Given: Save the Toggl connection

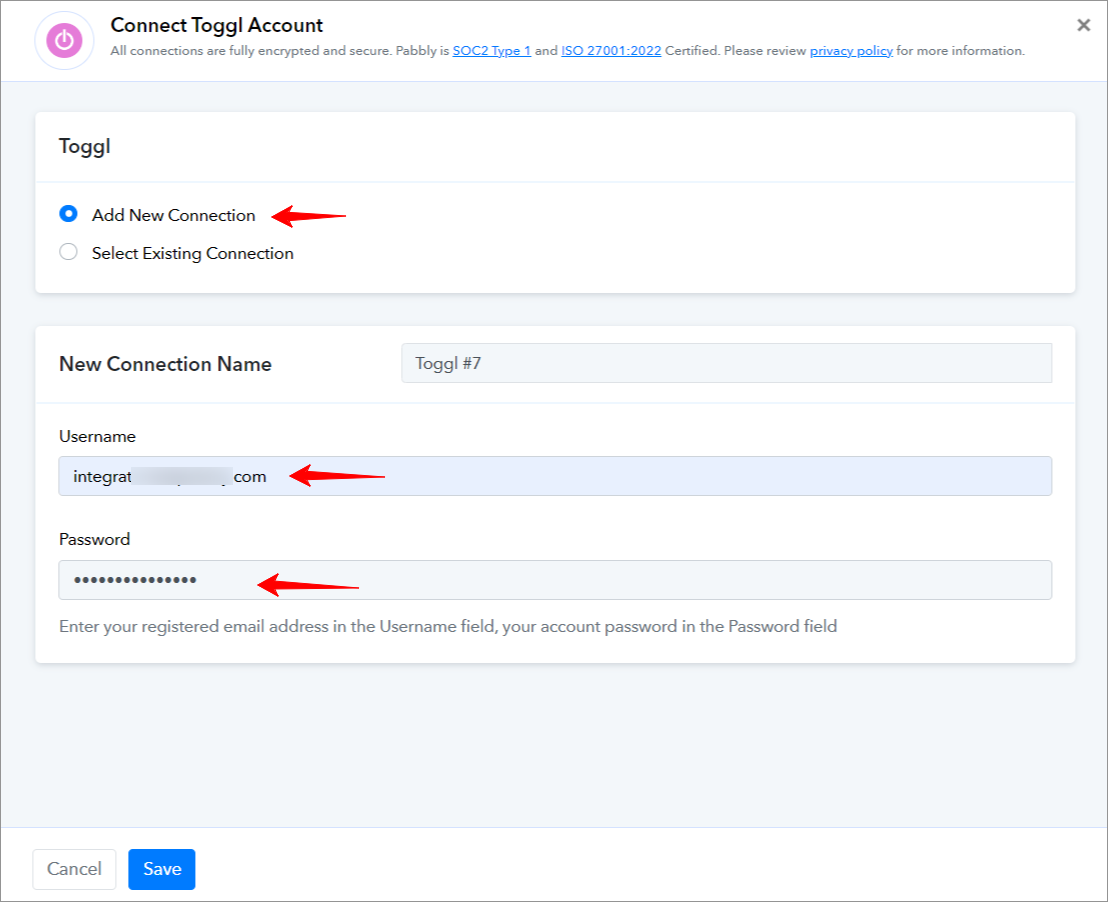Looking at the screenshot, I should point(162,869).
